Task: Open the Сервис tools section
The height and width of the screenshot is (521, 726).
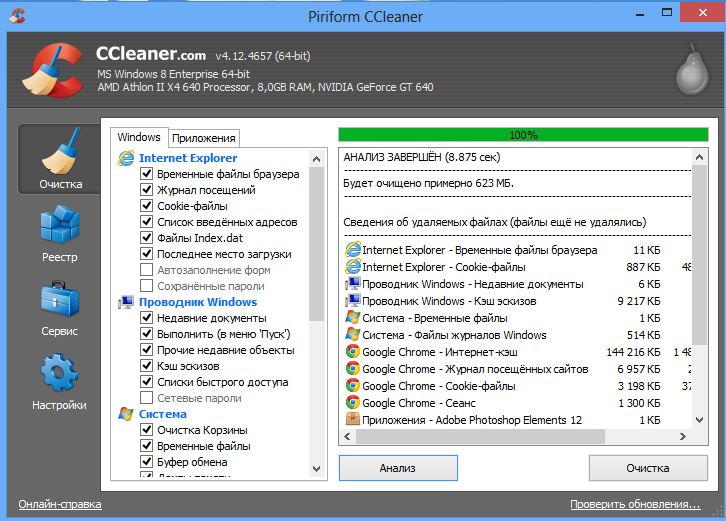Action: point(60,308)
